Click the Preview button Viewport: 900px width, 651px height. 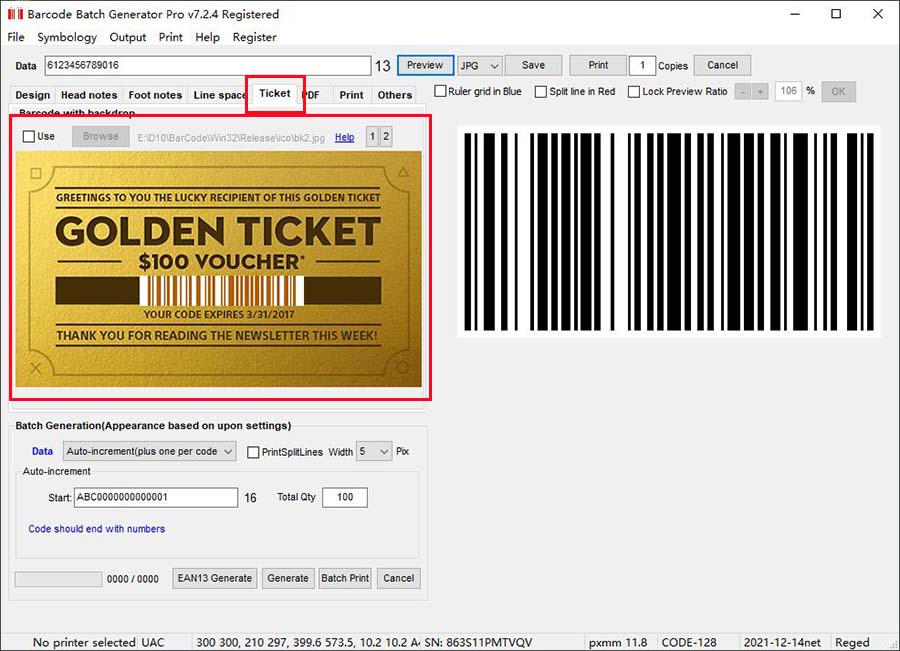tap(425, 65)
